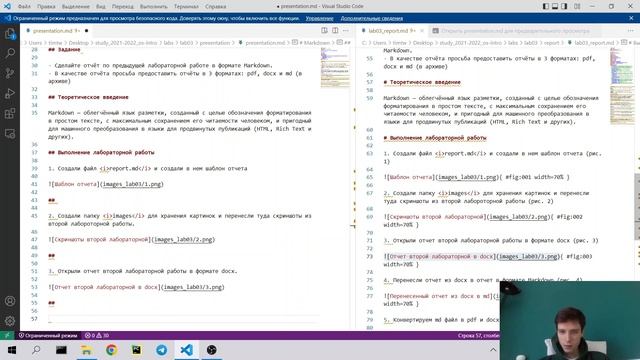The image size is (640, 360).
Task: Open File Explorer from taskbar
Action: (86, 350)
